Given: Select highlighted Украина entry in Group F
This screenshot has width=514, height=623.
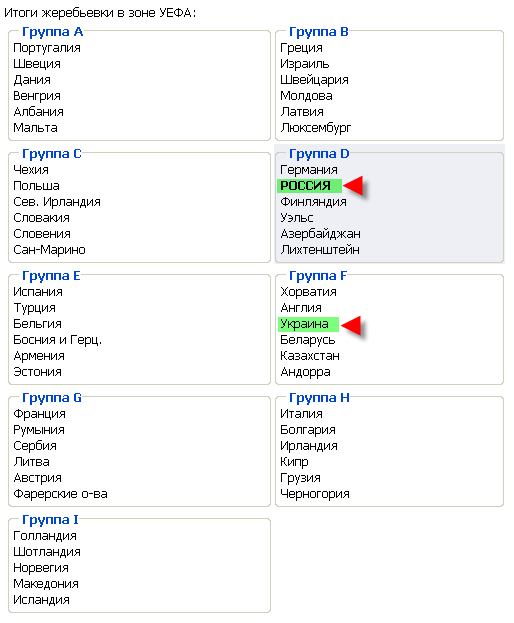Looking at the screenshot, I should (308, 324).
